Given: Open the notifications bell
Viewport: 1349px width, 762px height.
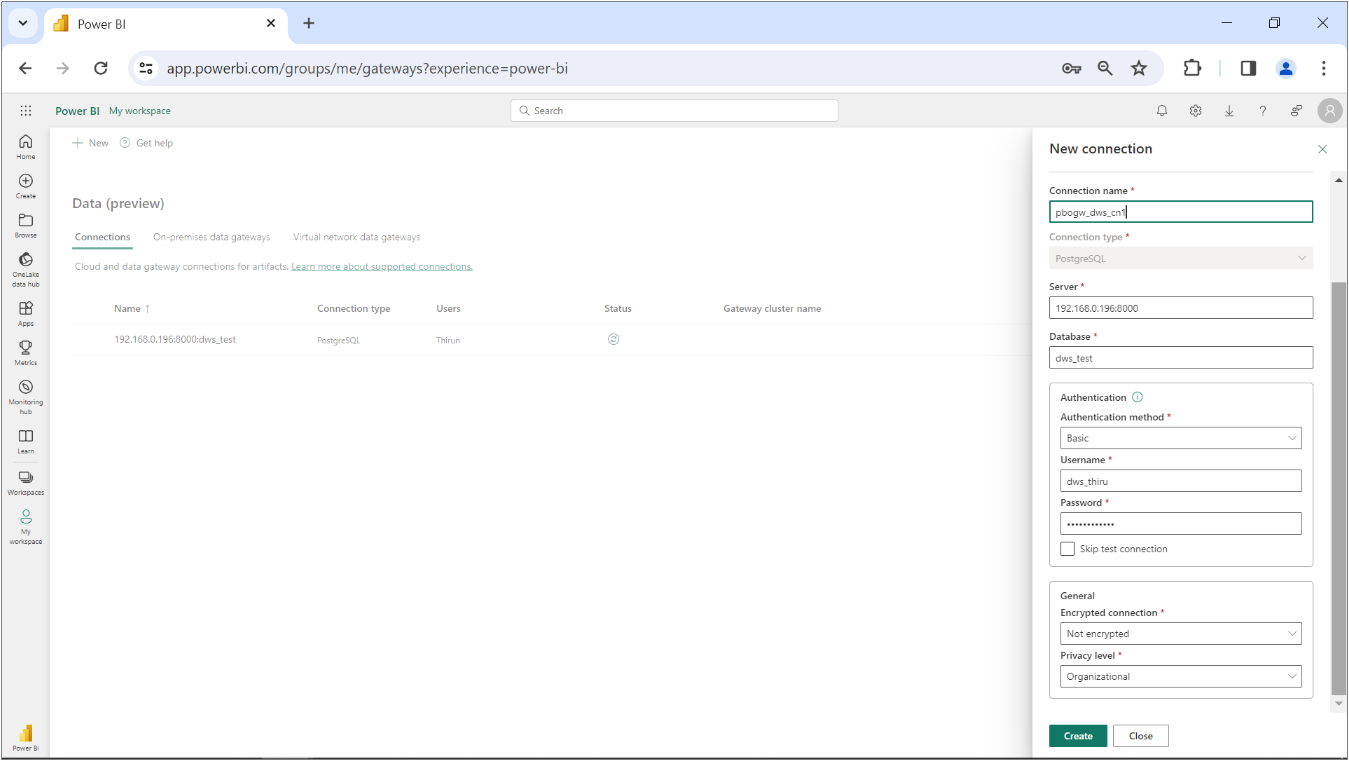Looking at the screenshot, I should point(1162,111).
